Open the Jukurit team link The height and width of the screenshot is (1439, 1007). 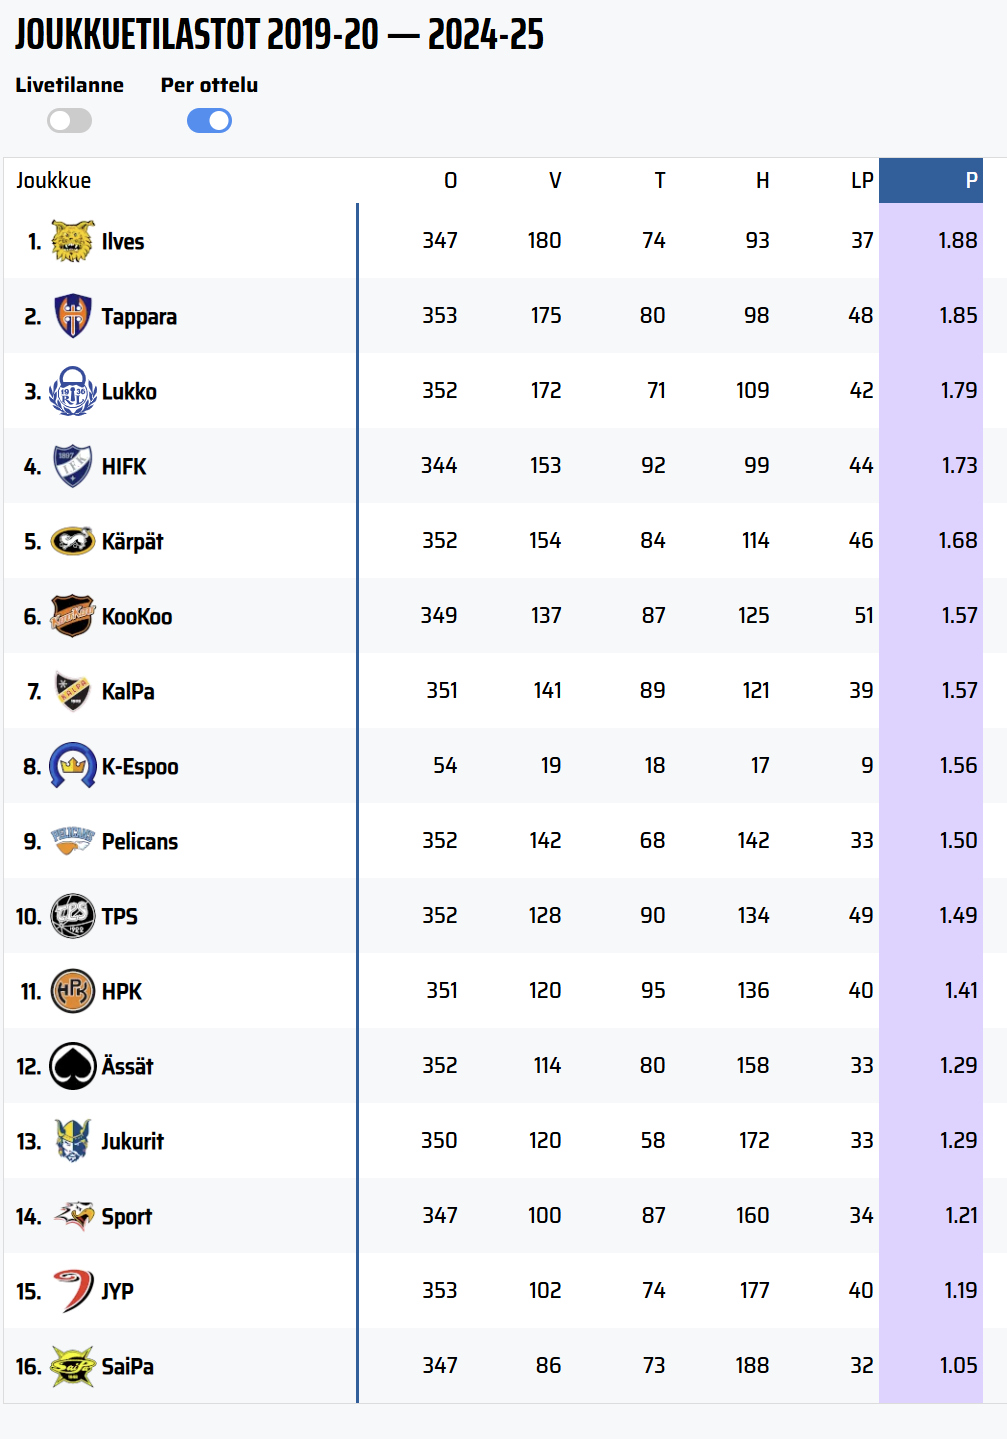pyautogui.click(x=132, y=1142)
